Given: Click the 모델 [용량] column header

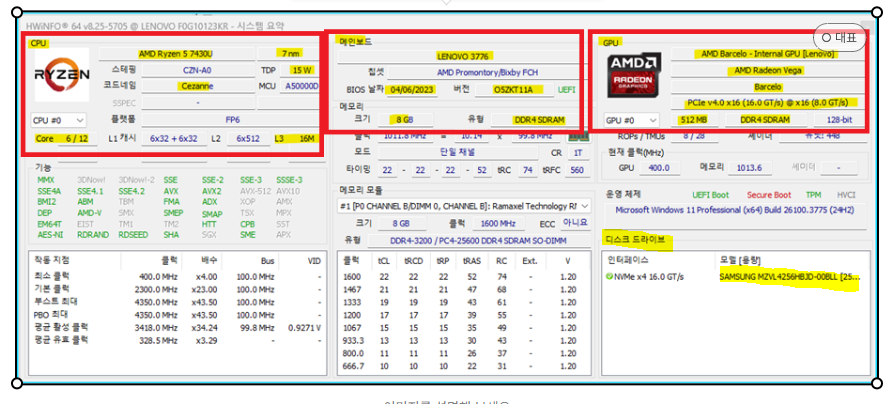Looking at the screenshot, I should pos(739,260).
